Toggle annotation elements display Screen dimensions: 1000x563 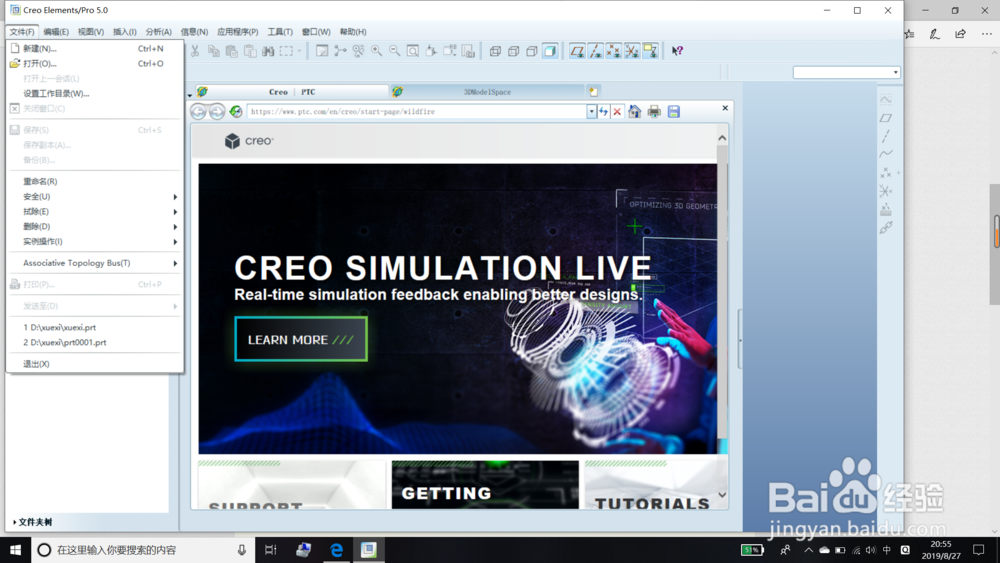(x=651, y=51)
